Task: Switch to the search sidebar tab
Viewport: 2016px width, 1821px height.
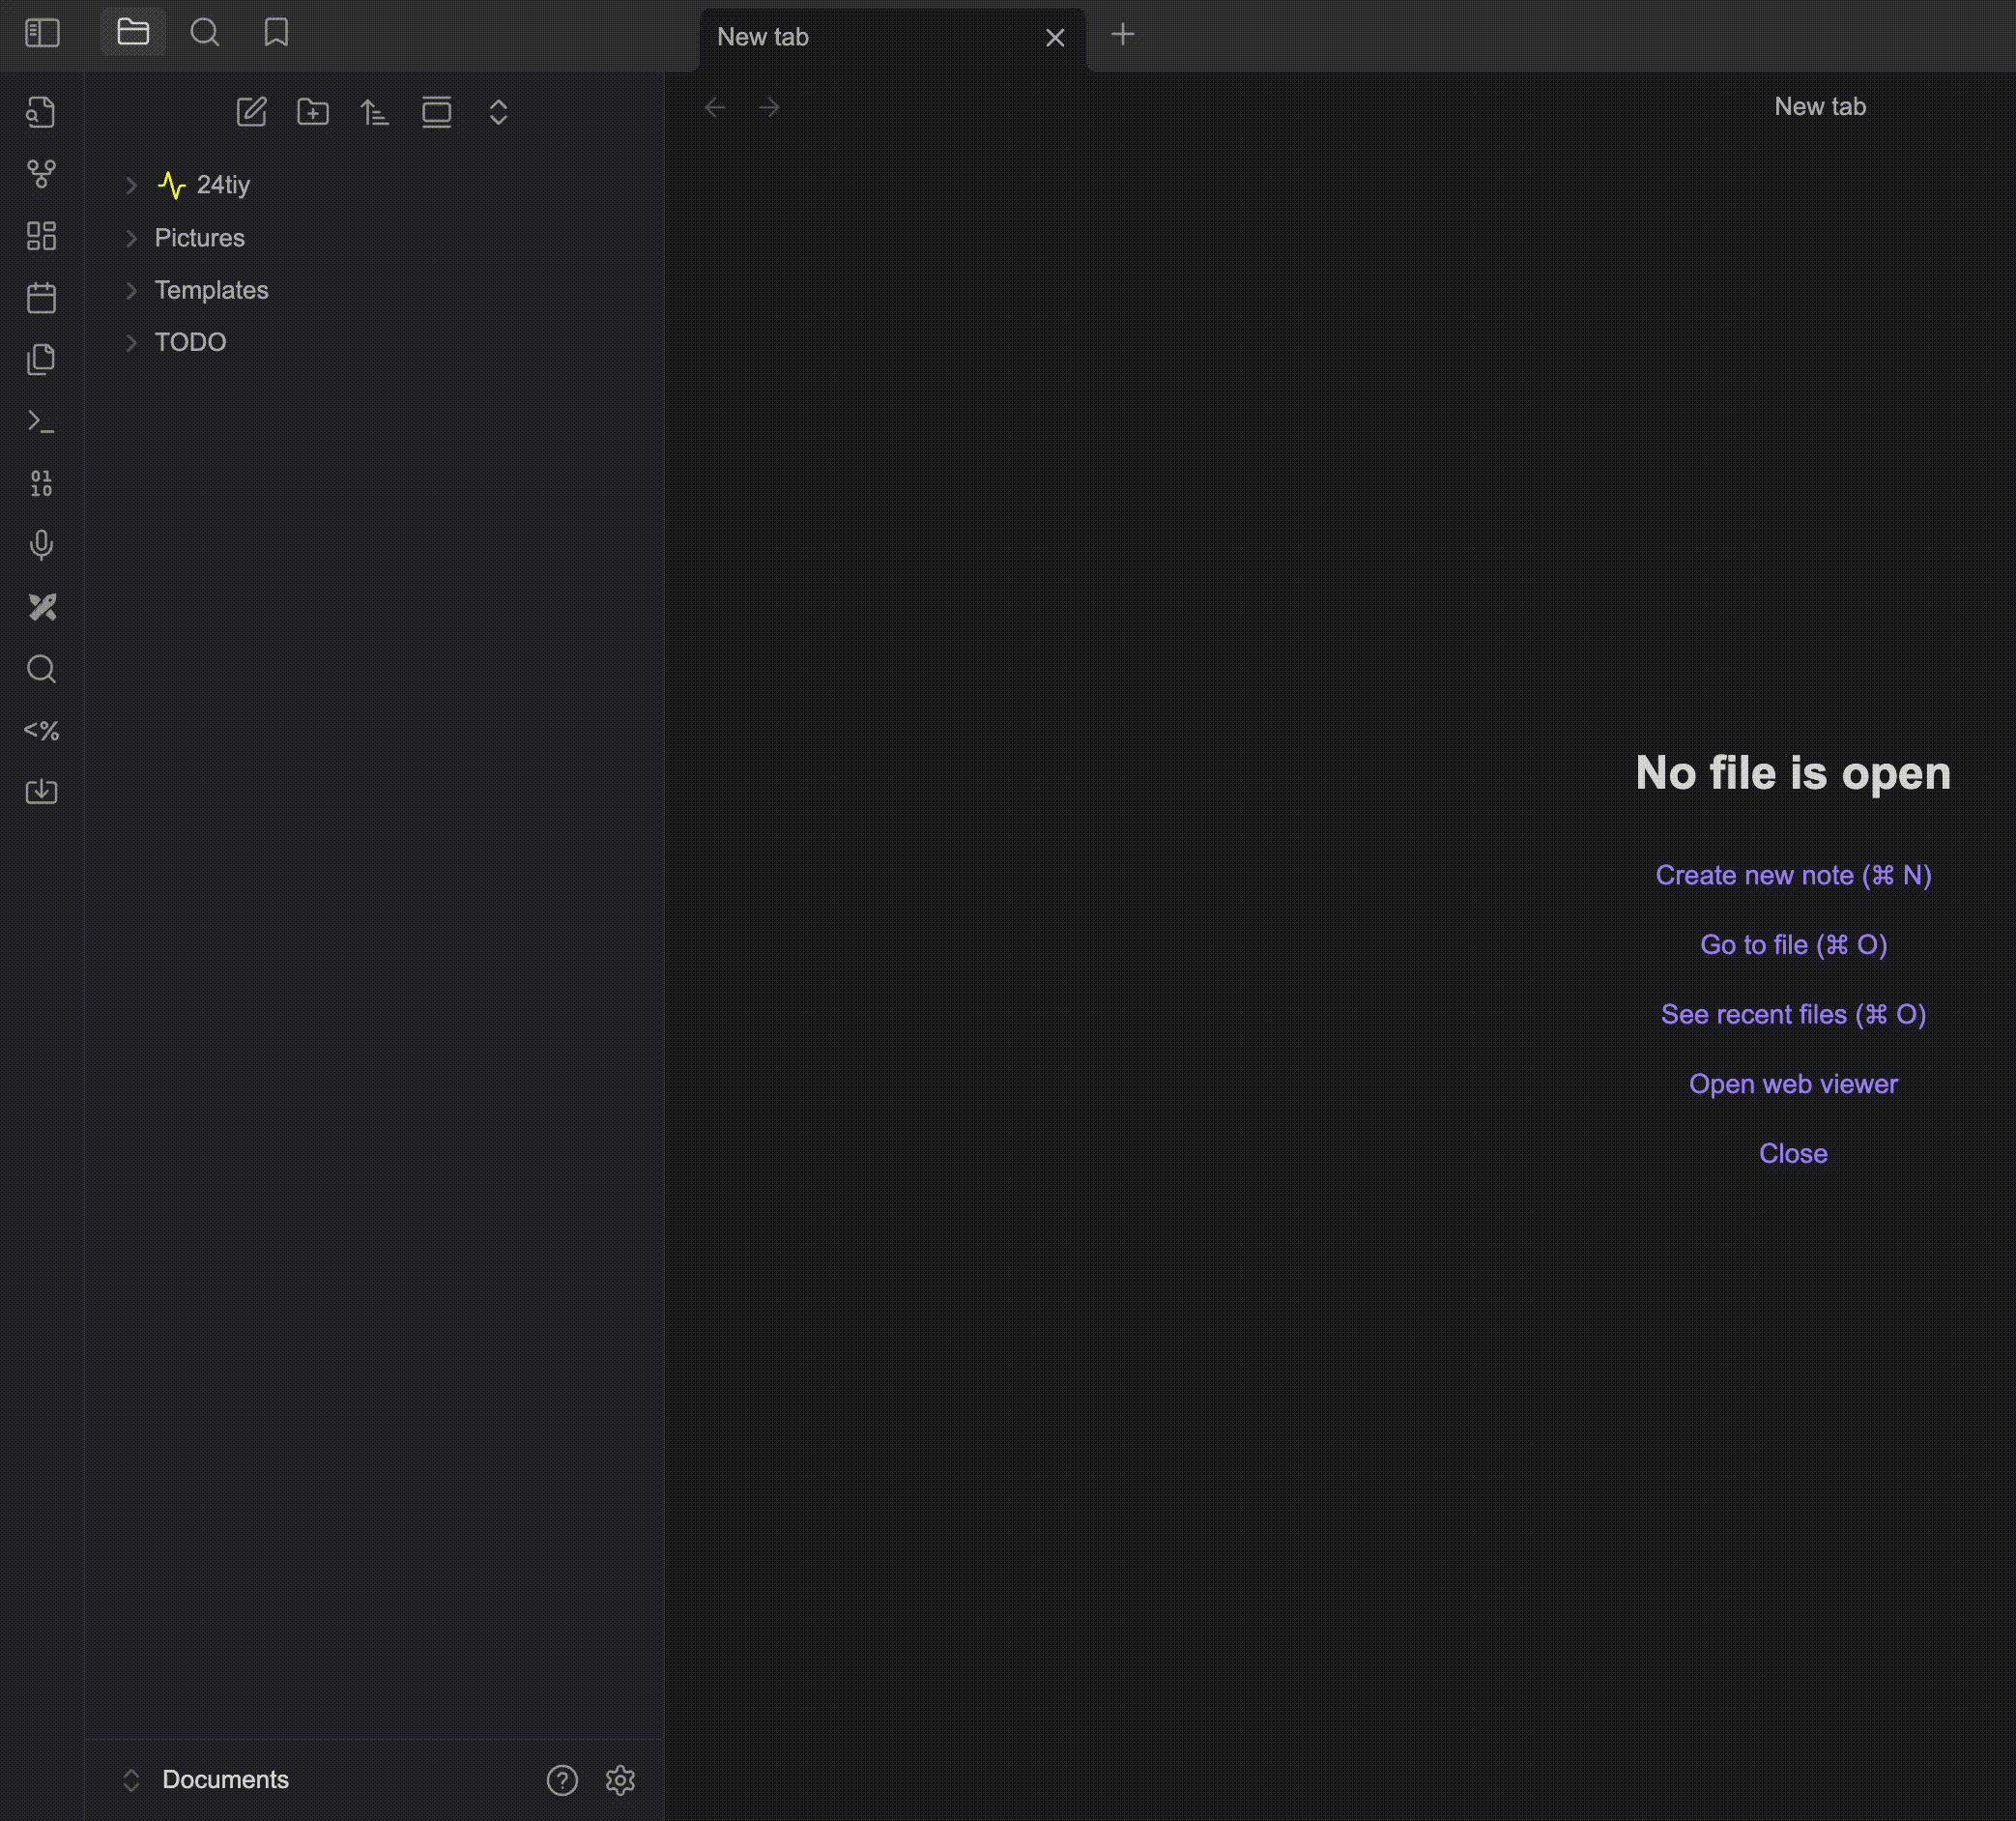Action: tap(205, 33)
